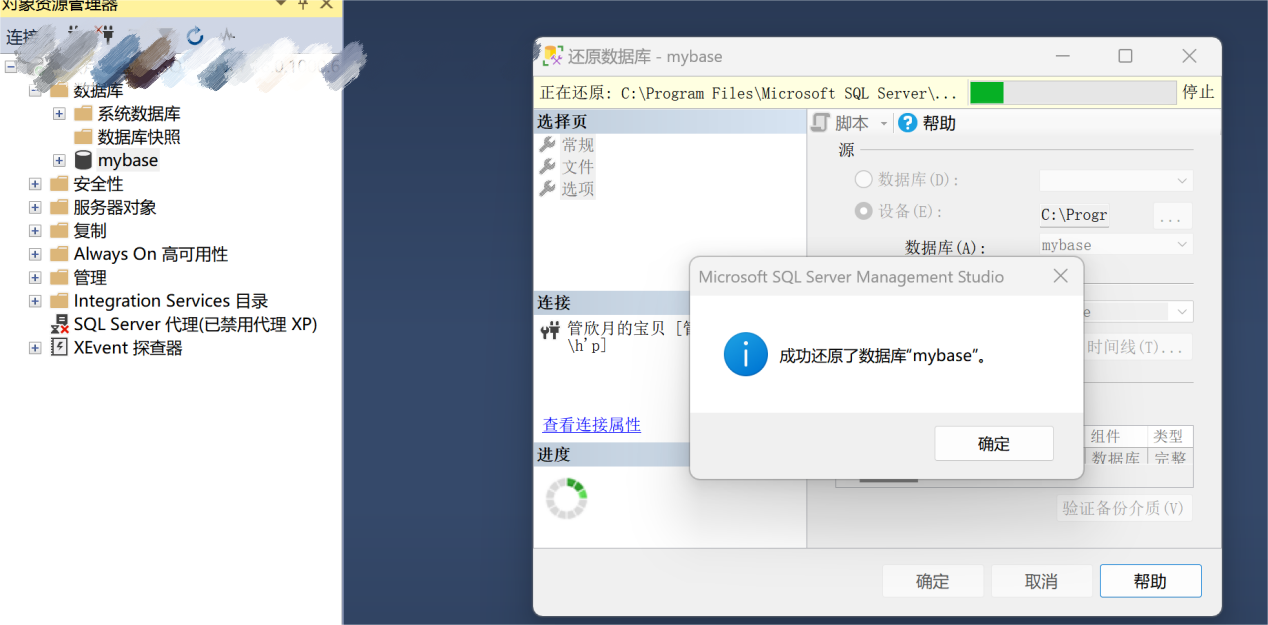The width and height of the screenshot is (1268, 625).
Task: Click the Integration Services 目录 folder icon
Action: (x=59, y=300)
